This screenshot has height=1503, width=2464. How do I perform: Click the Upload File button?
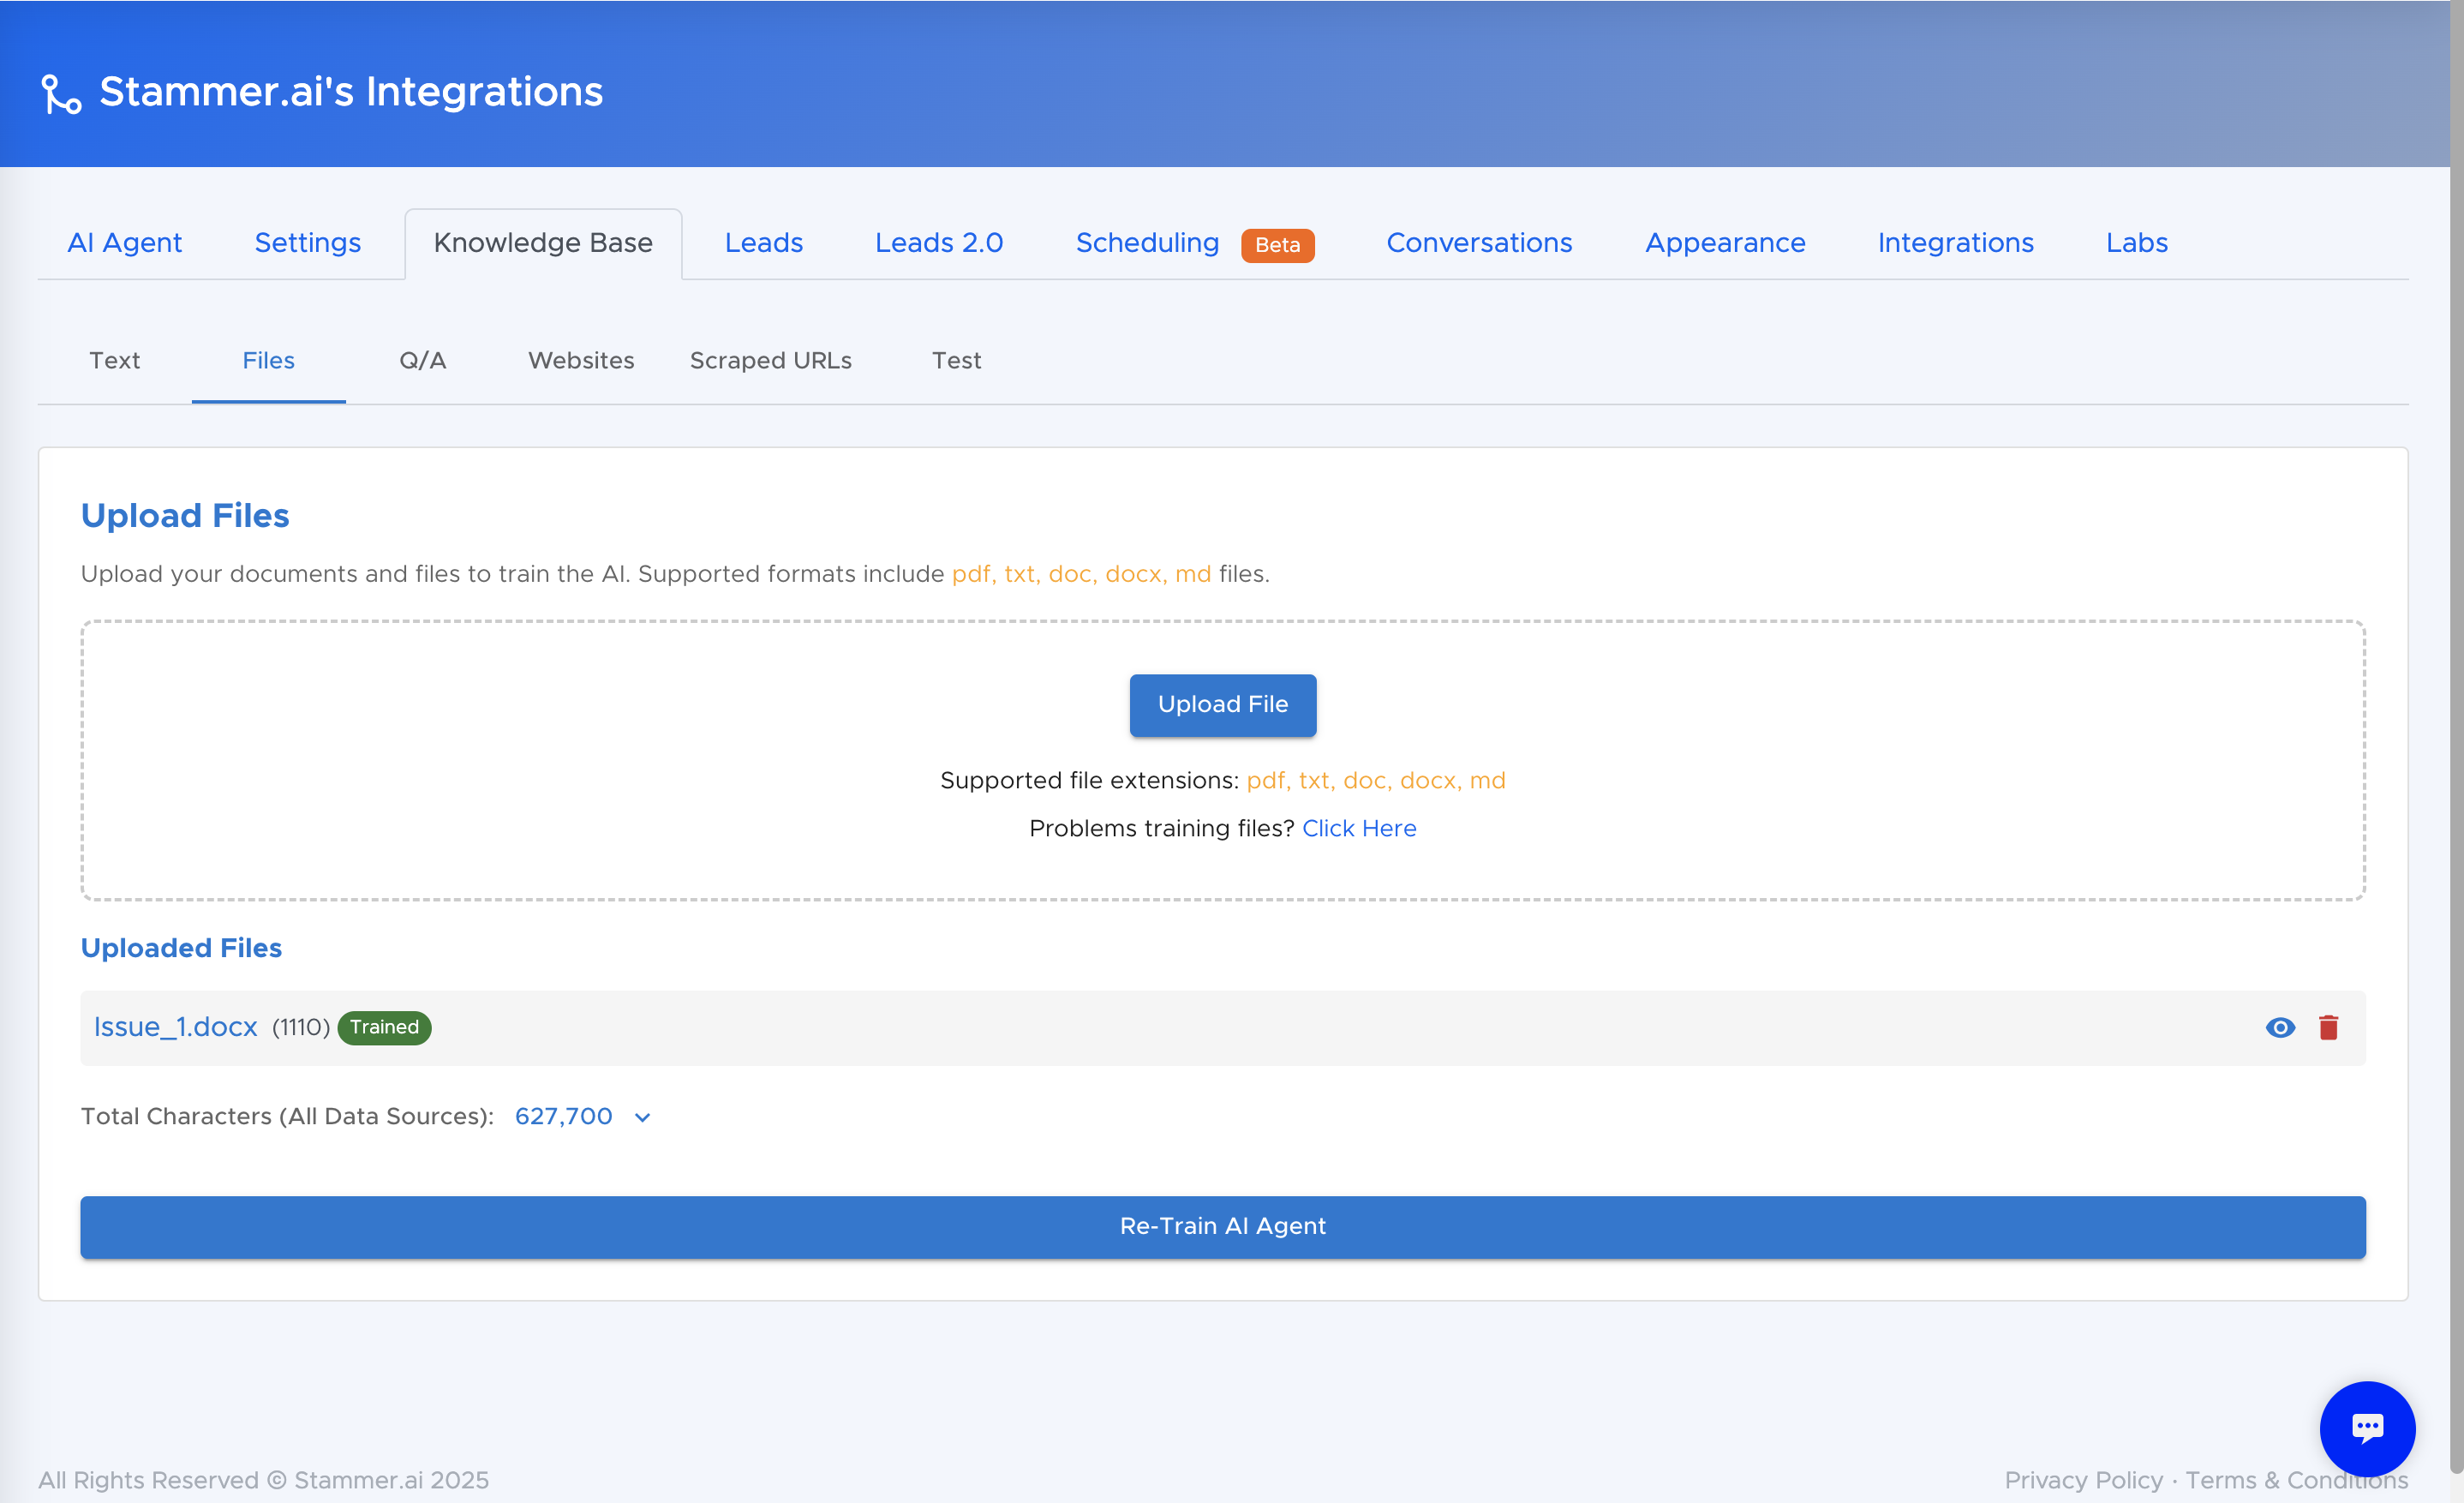pos(1222,705)
